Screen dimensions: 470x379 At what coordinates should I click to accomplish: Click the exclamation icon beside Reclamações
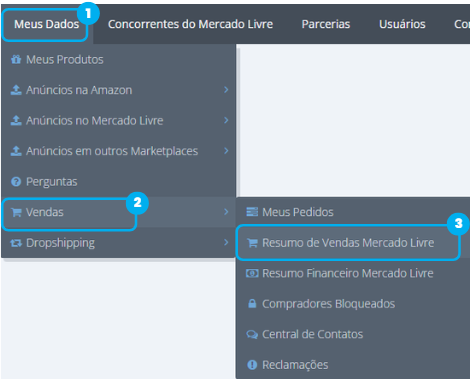252,365
